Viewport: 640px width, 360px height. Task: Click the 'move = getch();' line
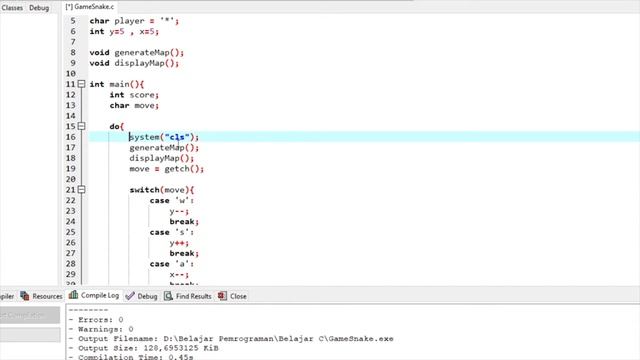(x=167, y=169)
